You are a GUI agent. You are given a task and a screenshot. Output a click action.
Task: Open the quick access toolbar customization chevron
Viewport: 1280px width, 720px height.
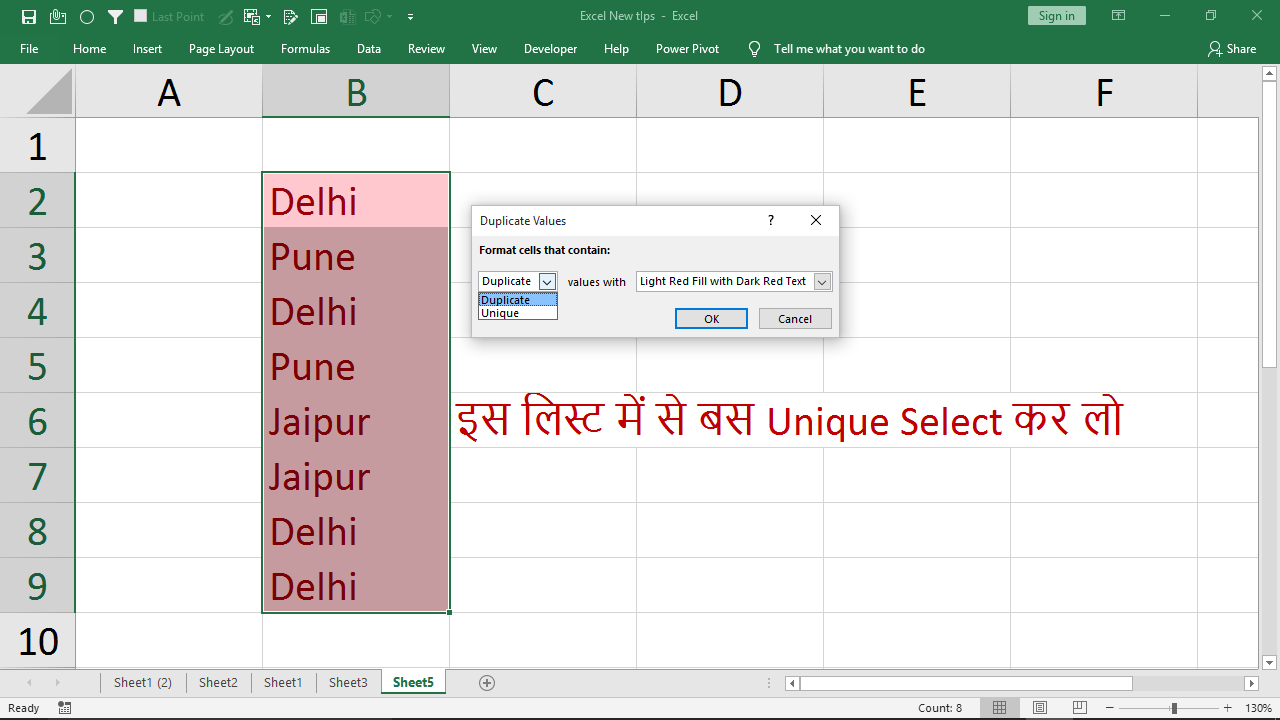(x=410, y=17)
